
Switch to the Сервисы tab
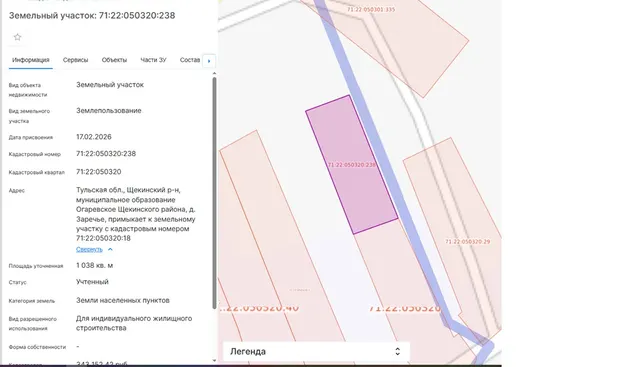click(x=76, y=60)
